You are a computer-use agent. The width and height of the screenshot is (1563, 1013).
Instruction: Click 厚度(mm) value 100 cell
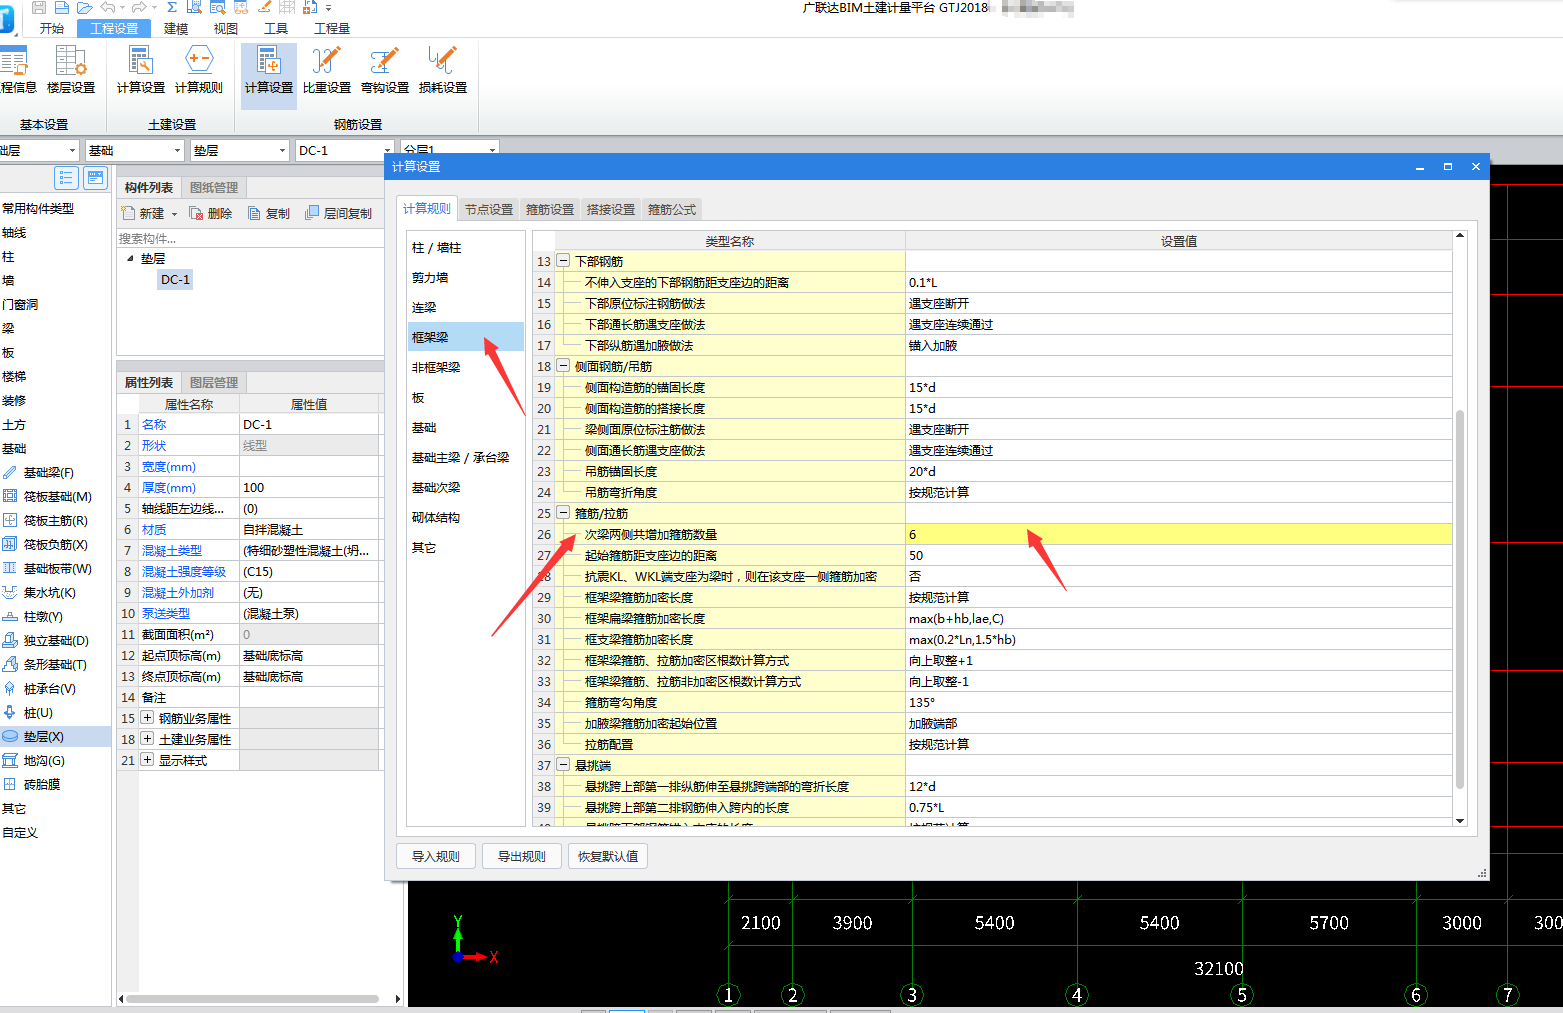point(309,487)
